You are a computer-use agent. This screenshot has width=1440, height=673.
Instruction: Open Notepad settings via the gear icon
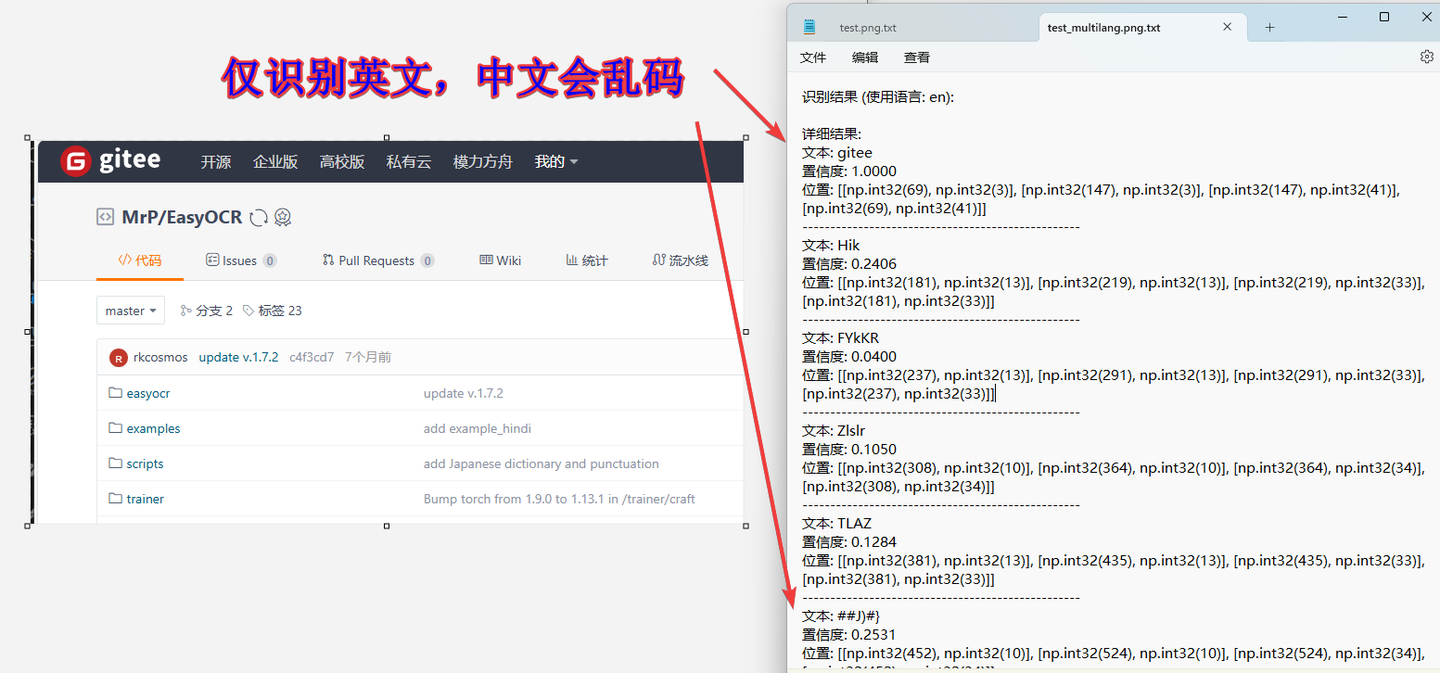[x=1426, y=57]
